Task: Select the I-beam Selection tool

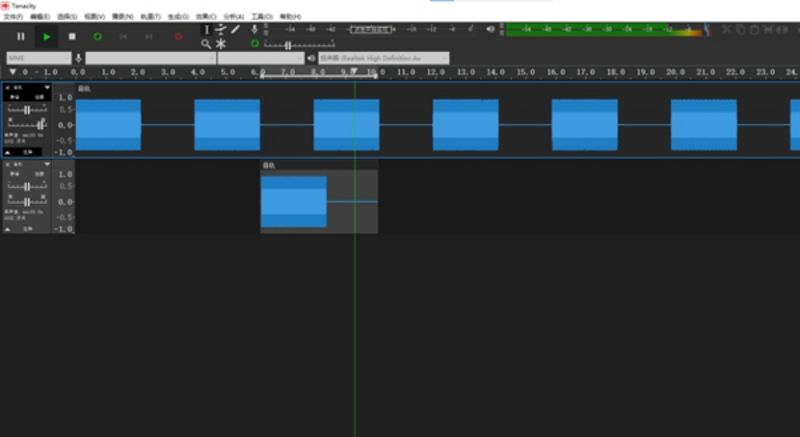Action: point(207,30)
